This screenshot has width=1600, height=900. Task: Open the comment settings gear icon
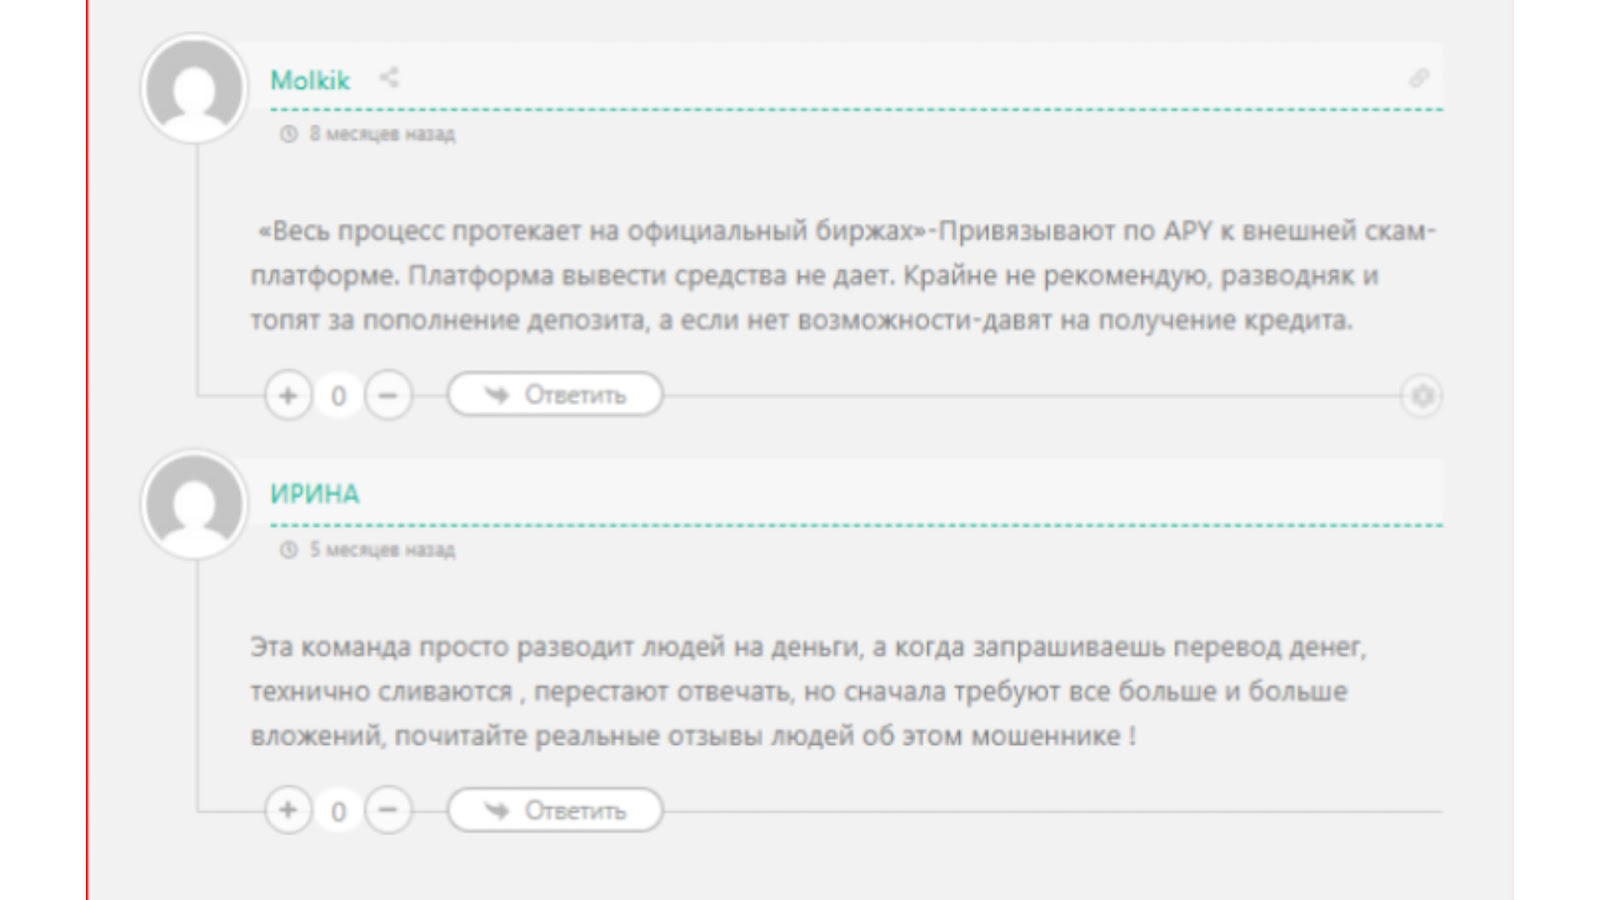(1424, 395)
